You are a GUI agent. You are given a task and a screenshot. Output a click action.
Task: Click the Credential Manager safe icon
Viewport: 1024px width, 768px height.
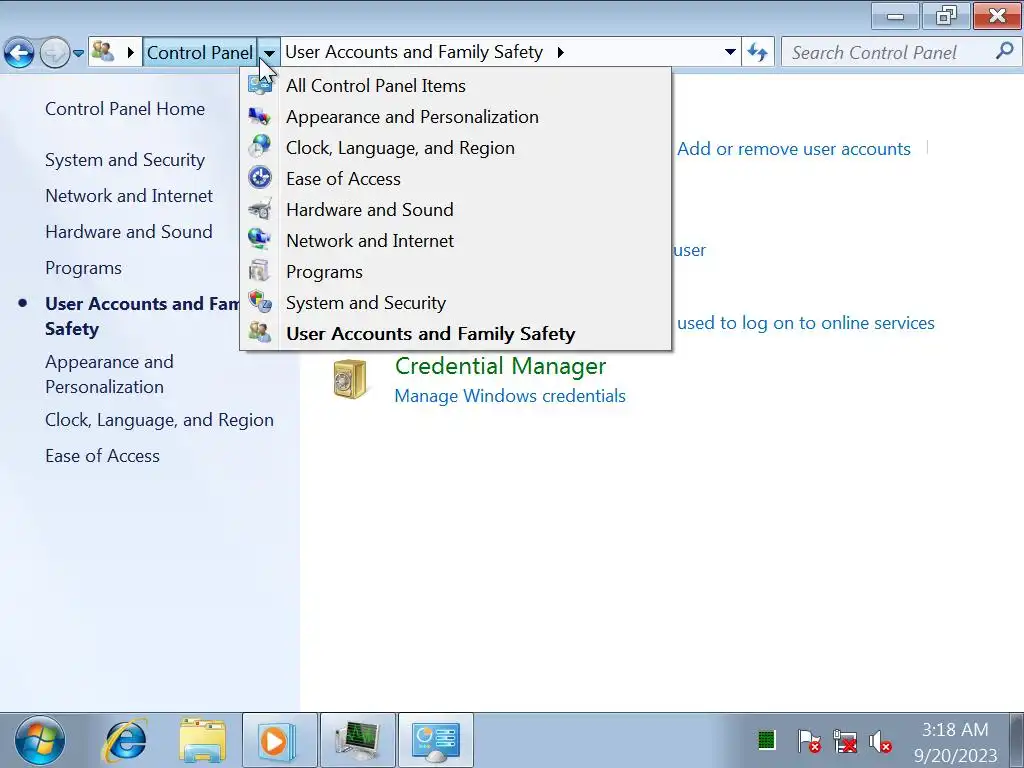point(350,379)
